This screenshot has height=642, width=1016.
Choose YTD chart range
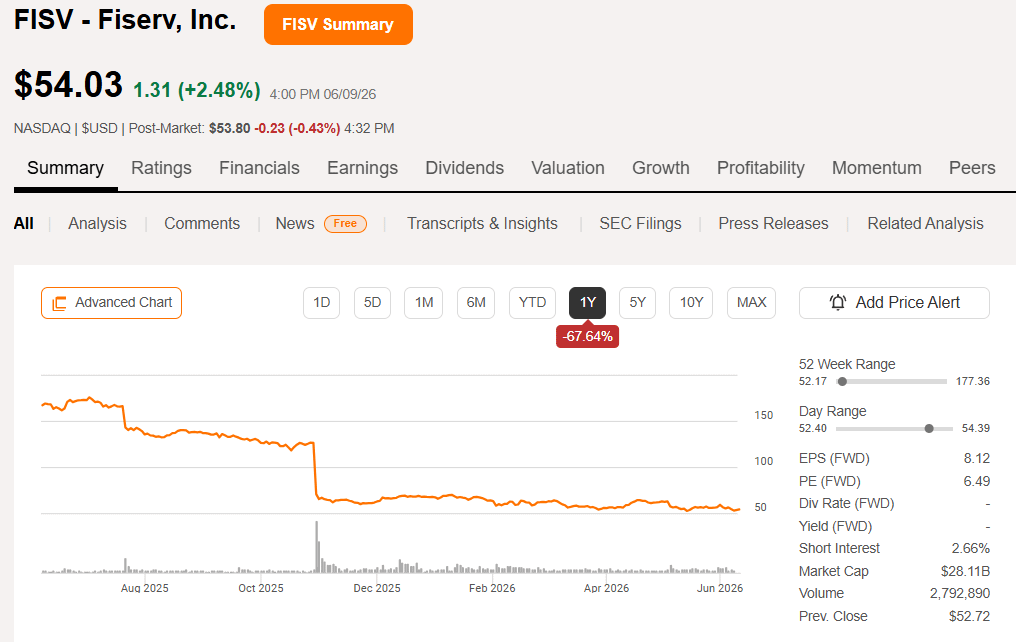(x=533, y=303)
